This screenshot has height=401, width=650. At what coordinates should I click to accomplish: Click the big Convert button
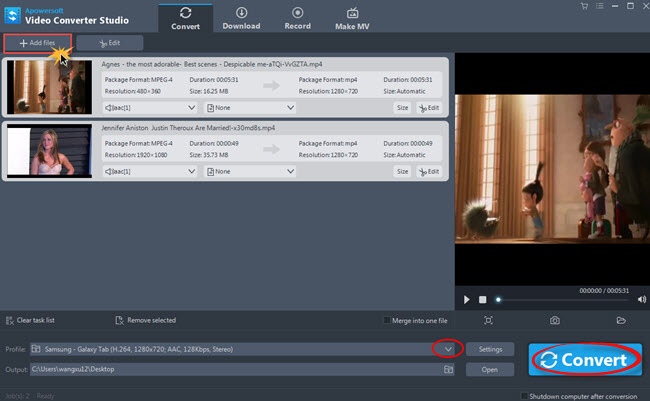pos(585,360)
